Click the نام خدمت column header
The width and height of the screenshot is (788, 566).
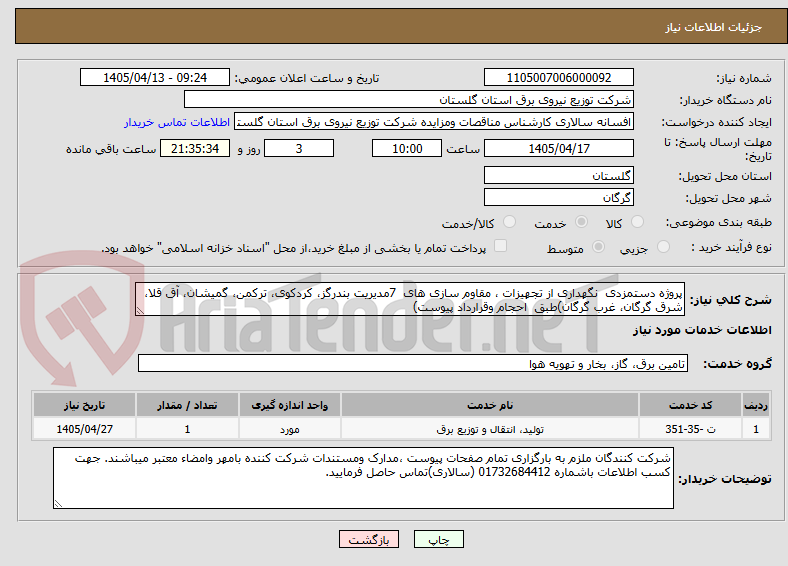point(489,405)
